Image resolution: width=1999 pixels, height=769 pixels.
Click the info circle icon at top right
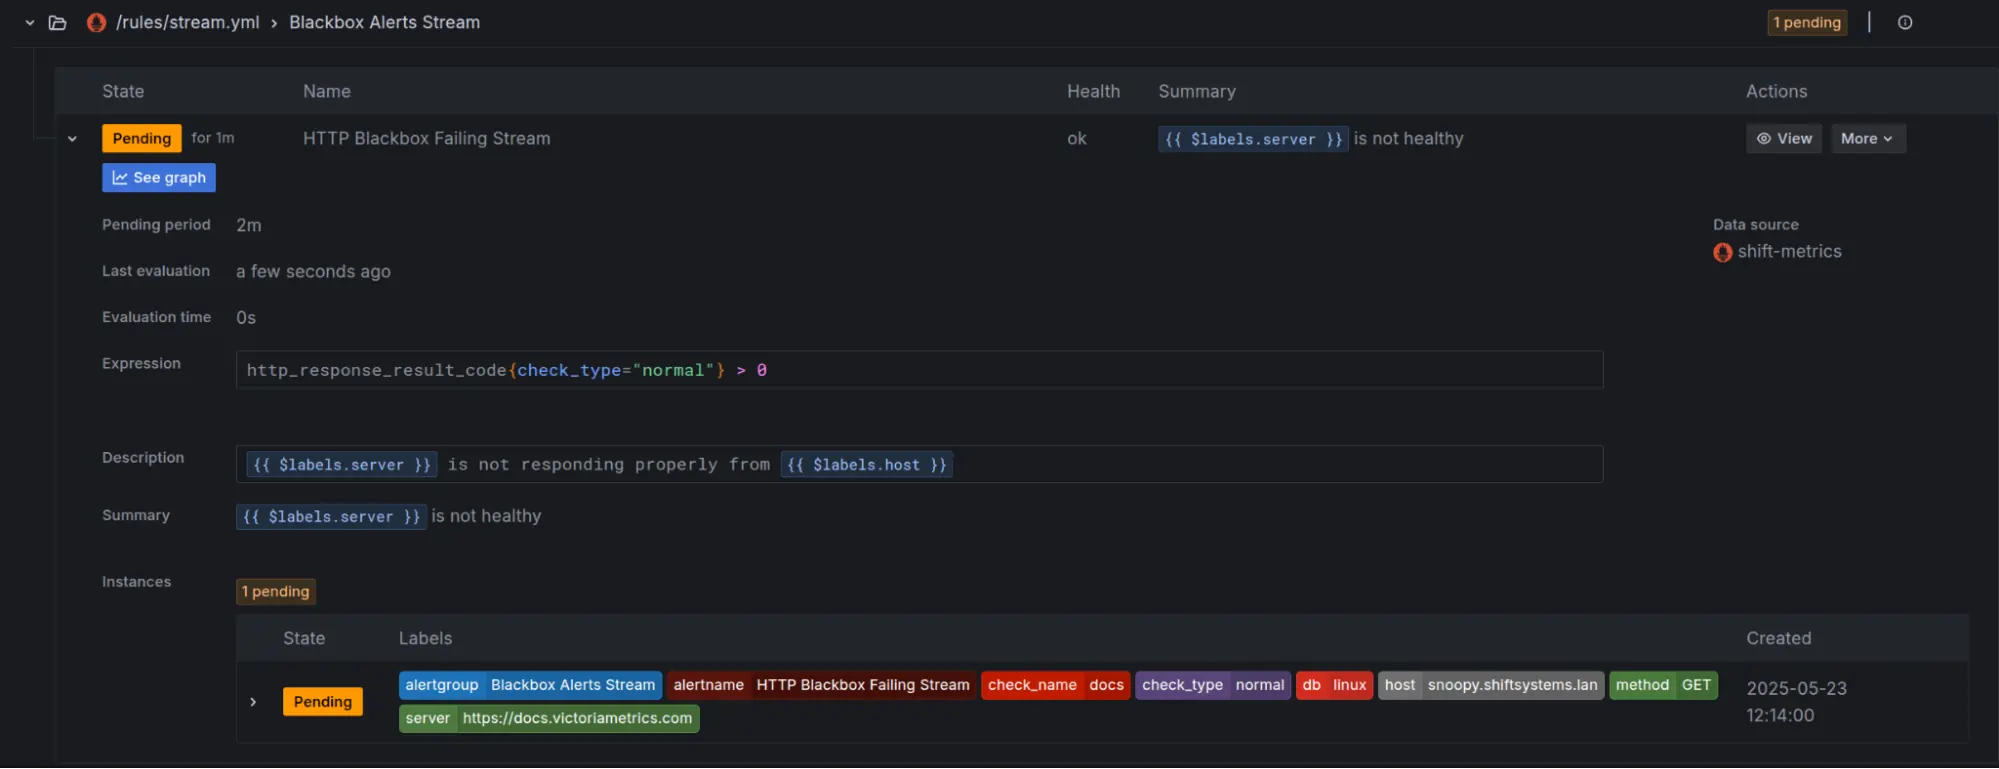pyautogui.click(x=1905, y=22)
